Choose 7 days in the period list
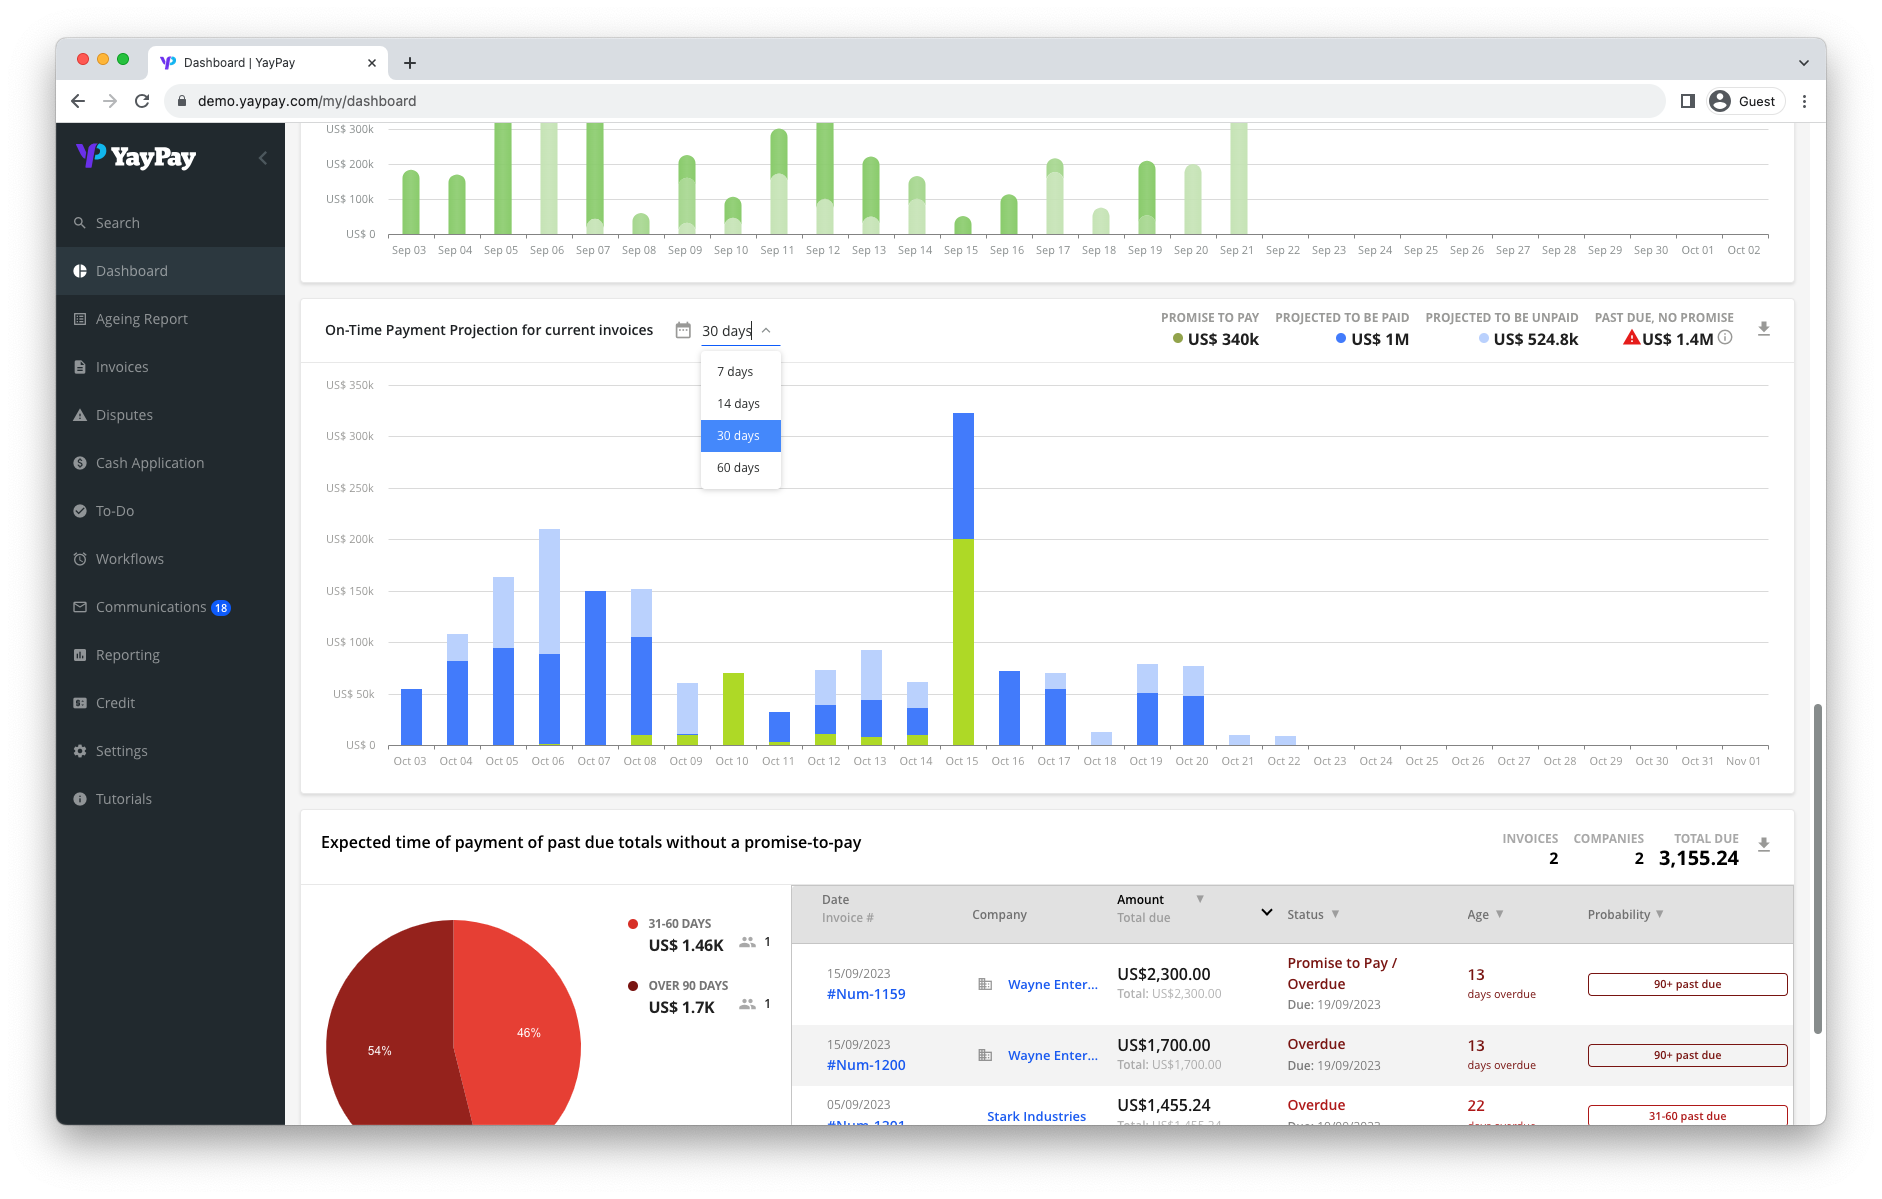 [x=736, y=372]
